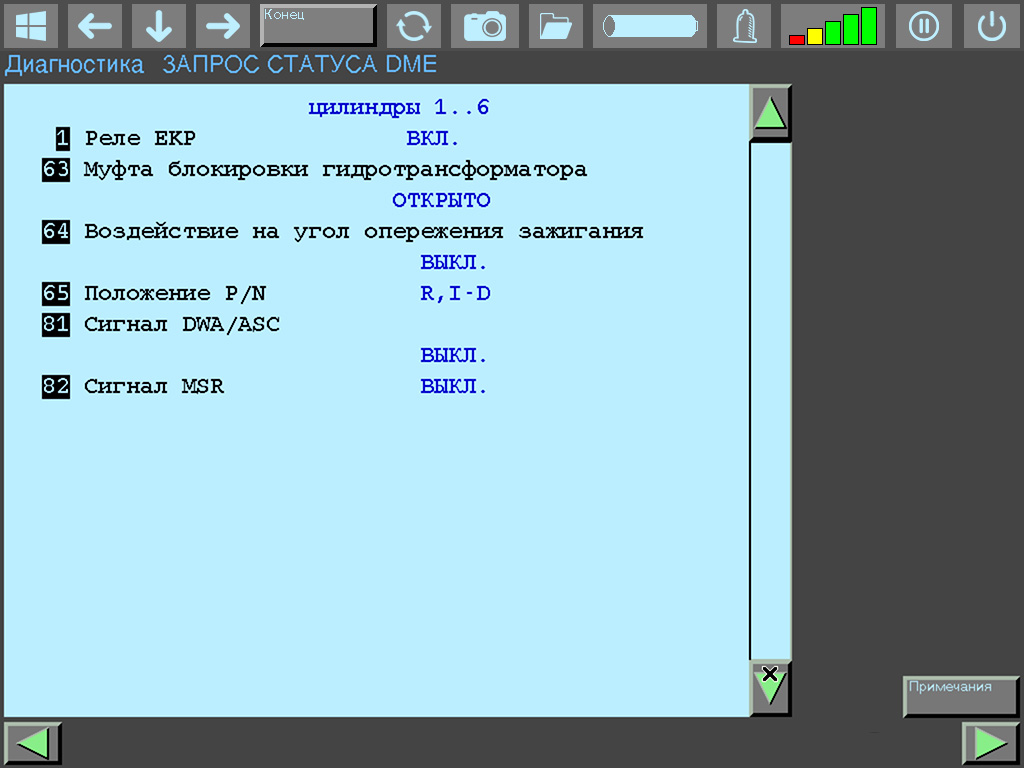The image size is (1024, 768).
Task: Click the scrollbar up arrow
Action: pos(769,112)
